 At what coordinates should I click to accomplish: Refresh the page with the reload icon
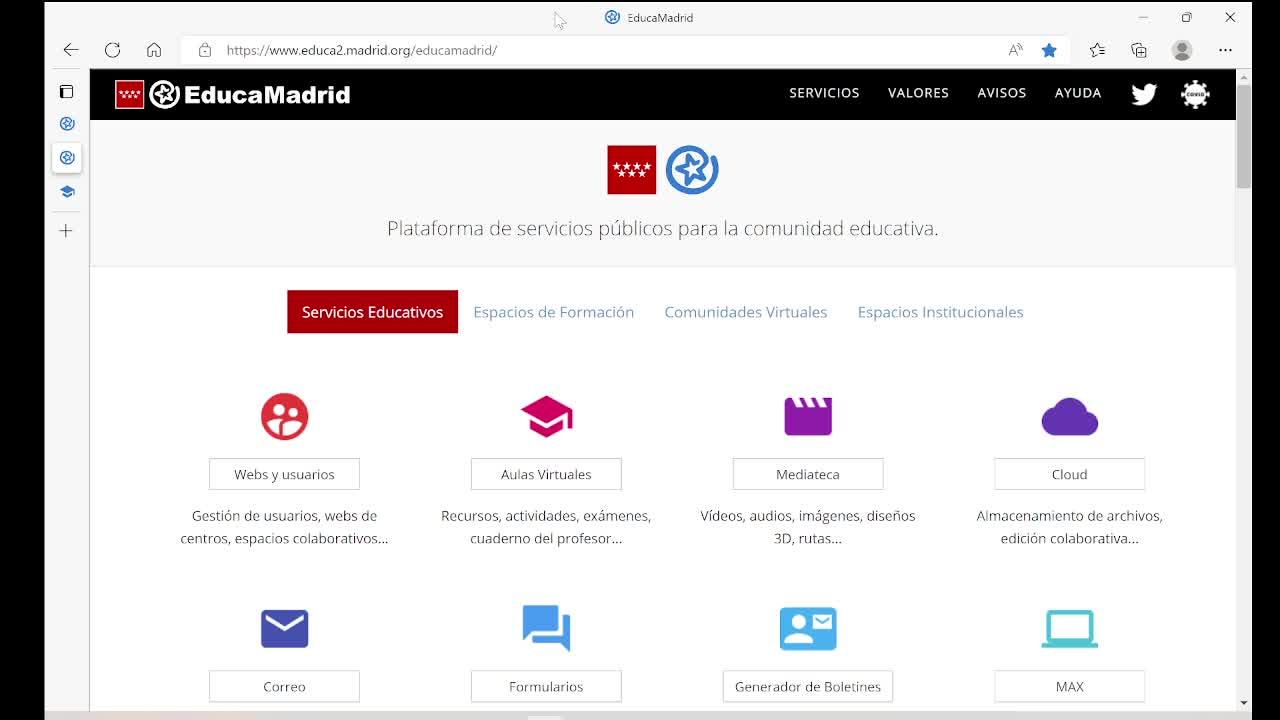[112, 50]
